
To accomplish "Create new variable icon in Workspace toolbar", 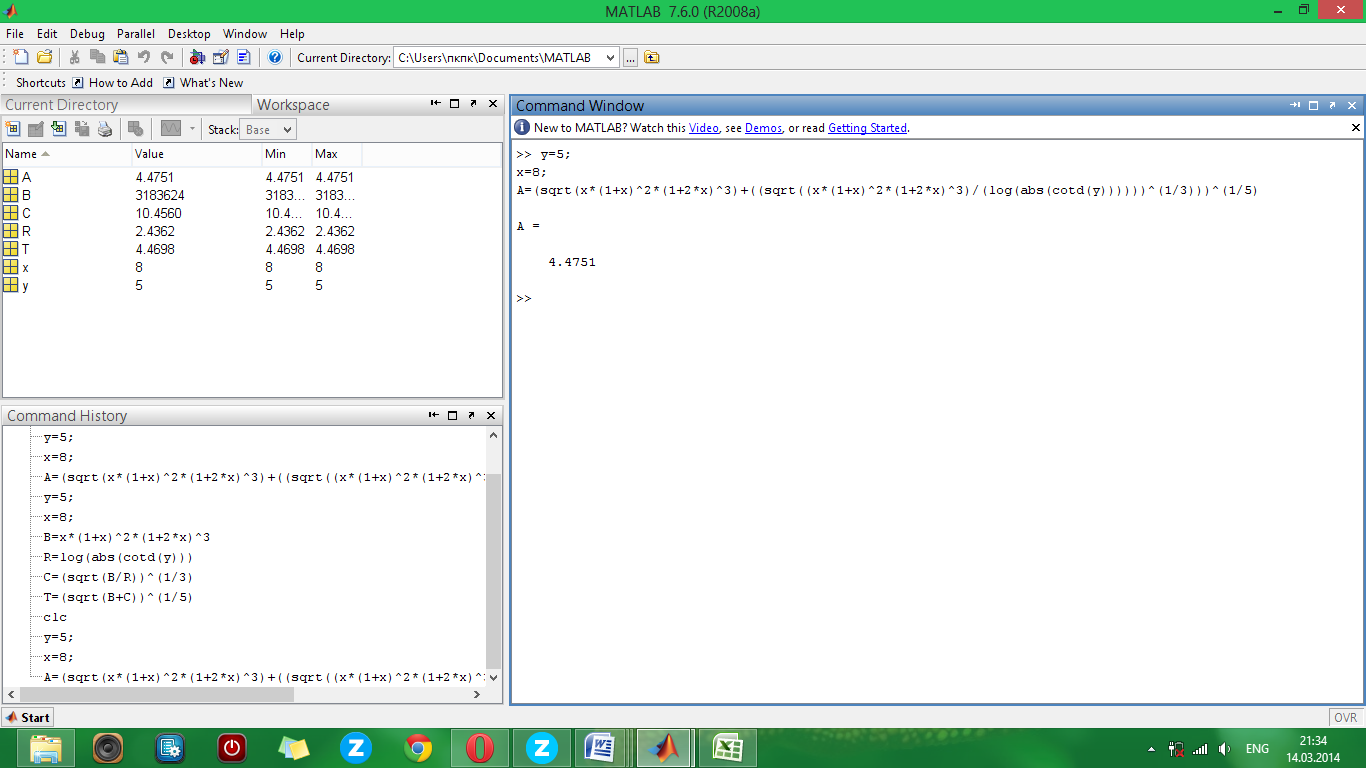I will (13, 129).
